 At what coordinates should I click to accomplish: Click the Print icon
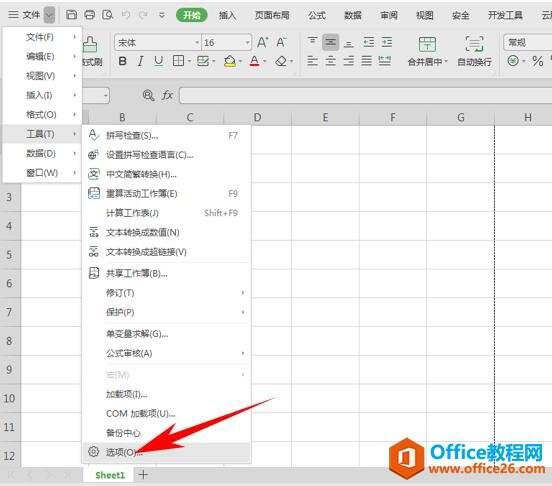coord(90,15)
